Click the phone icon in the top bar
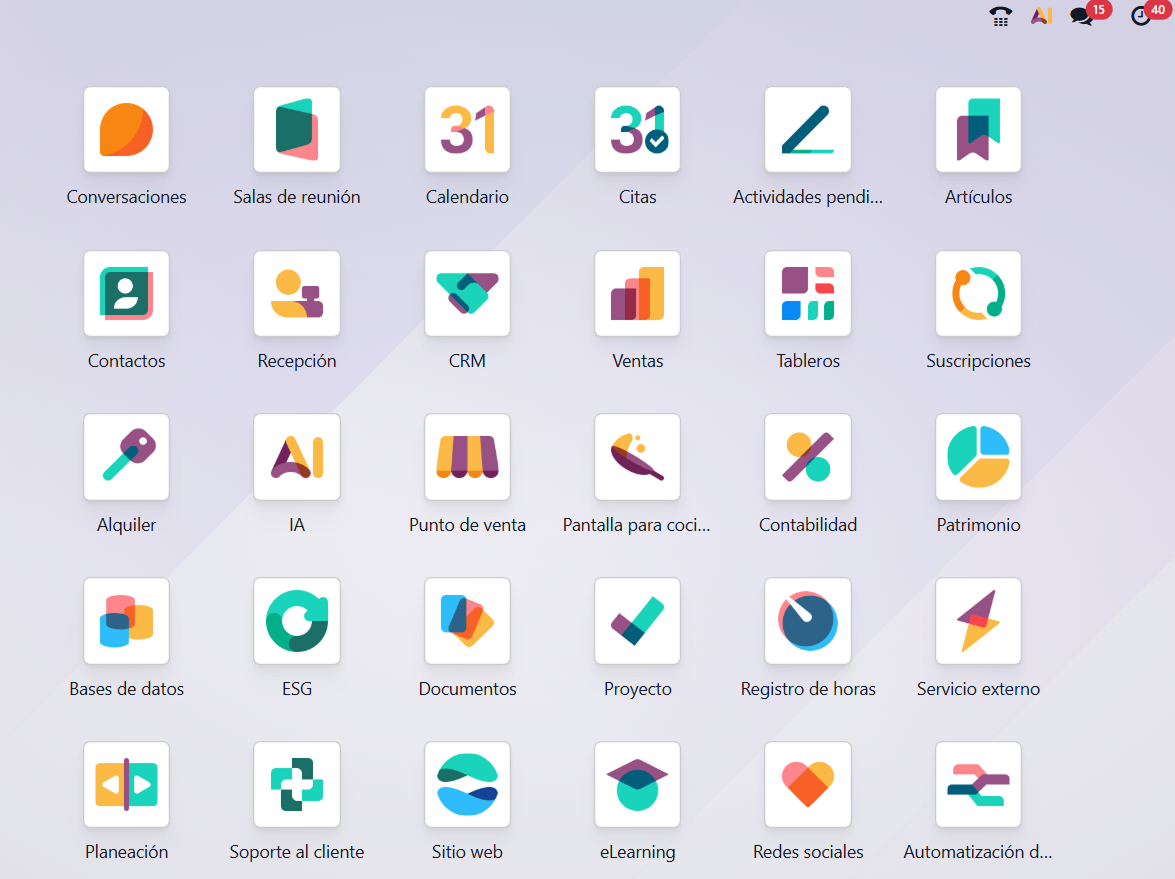Screen dimensions: 1175x879 click(x=999, y=16)
